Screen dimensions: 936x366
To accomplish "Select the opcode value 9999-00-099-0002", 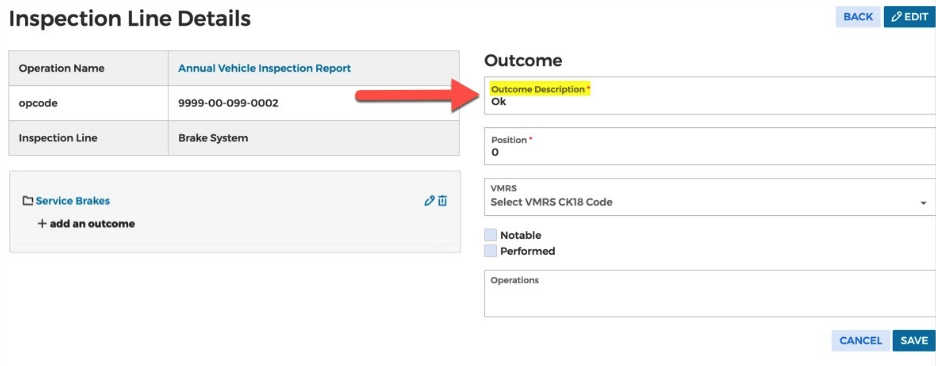I will pos(228,103).
